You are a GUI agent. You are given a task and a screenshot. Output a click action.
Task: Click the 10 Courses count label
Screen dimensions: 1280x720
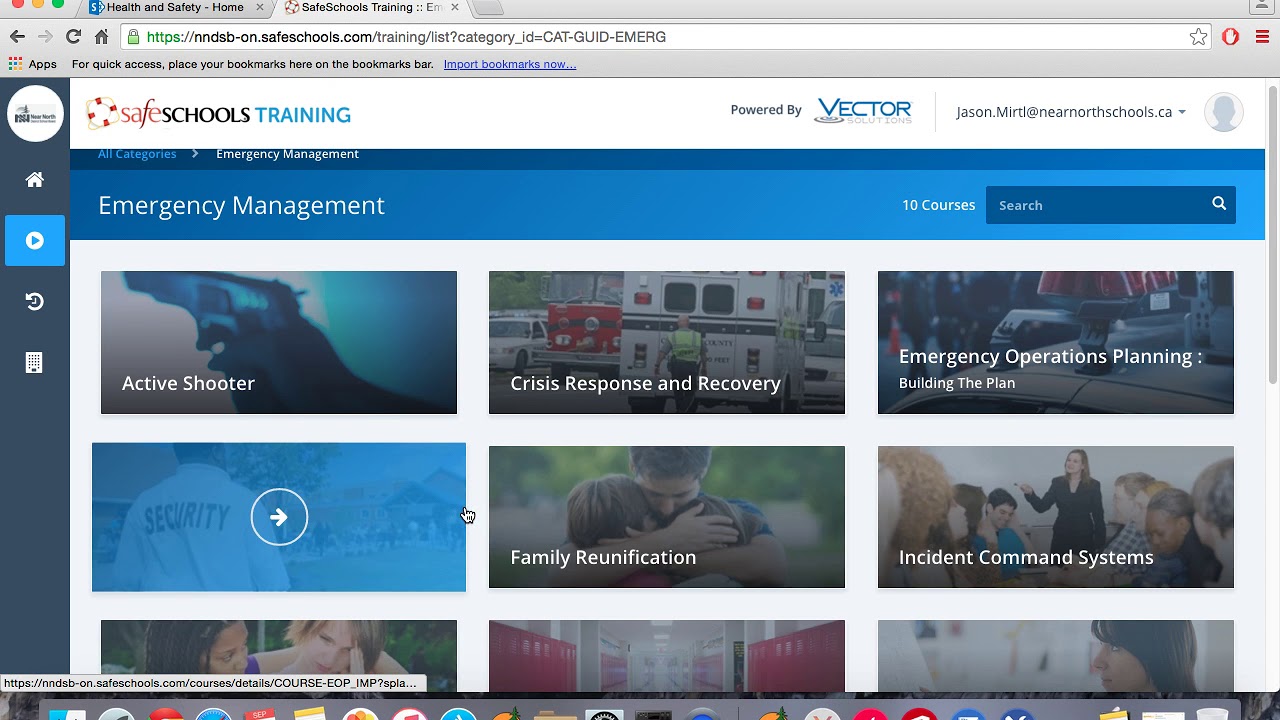[x=938, y=205]
